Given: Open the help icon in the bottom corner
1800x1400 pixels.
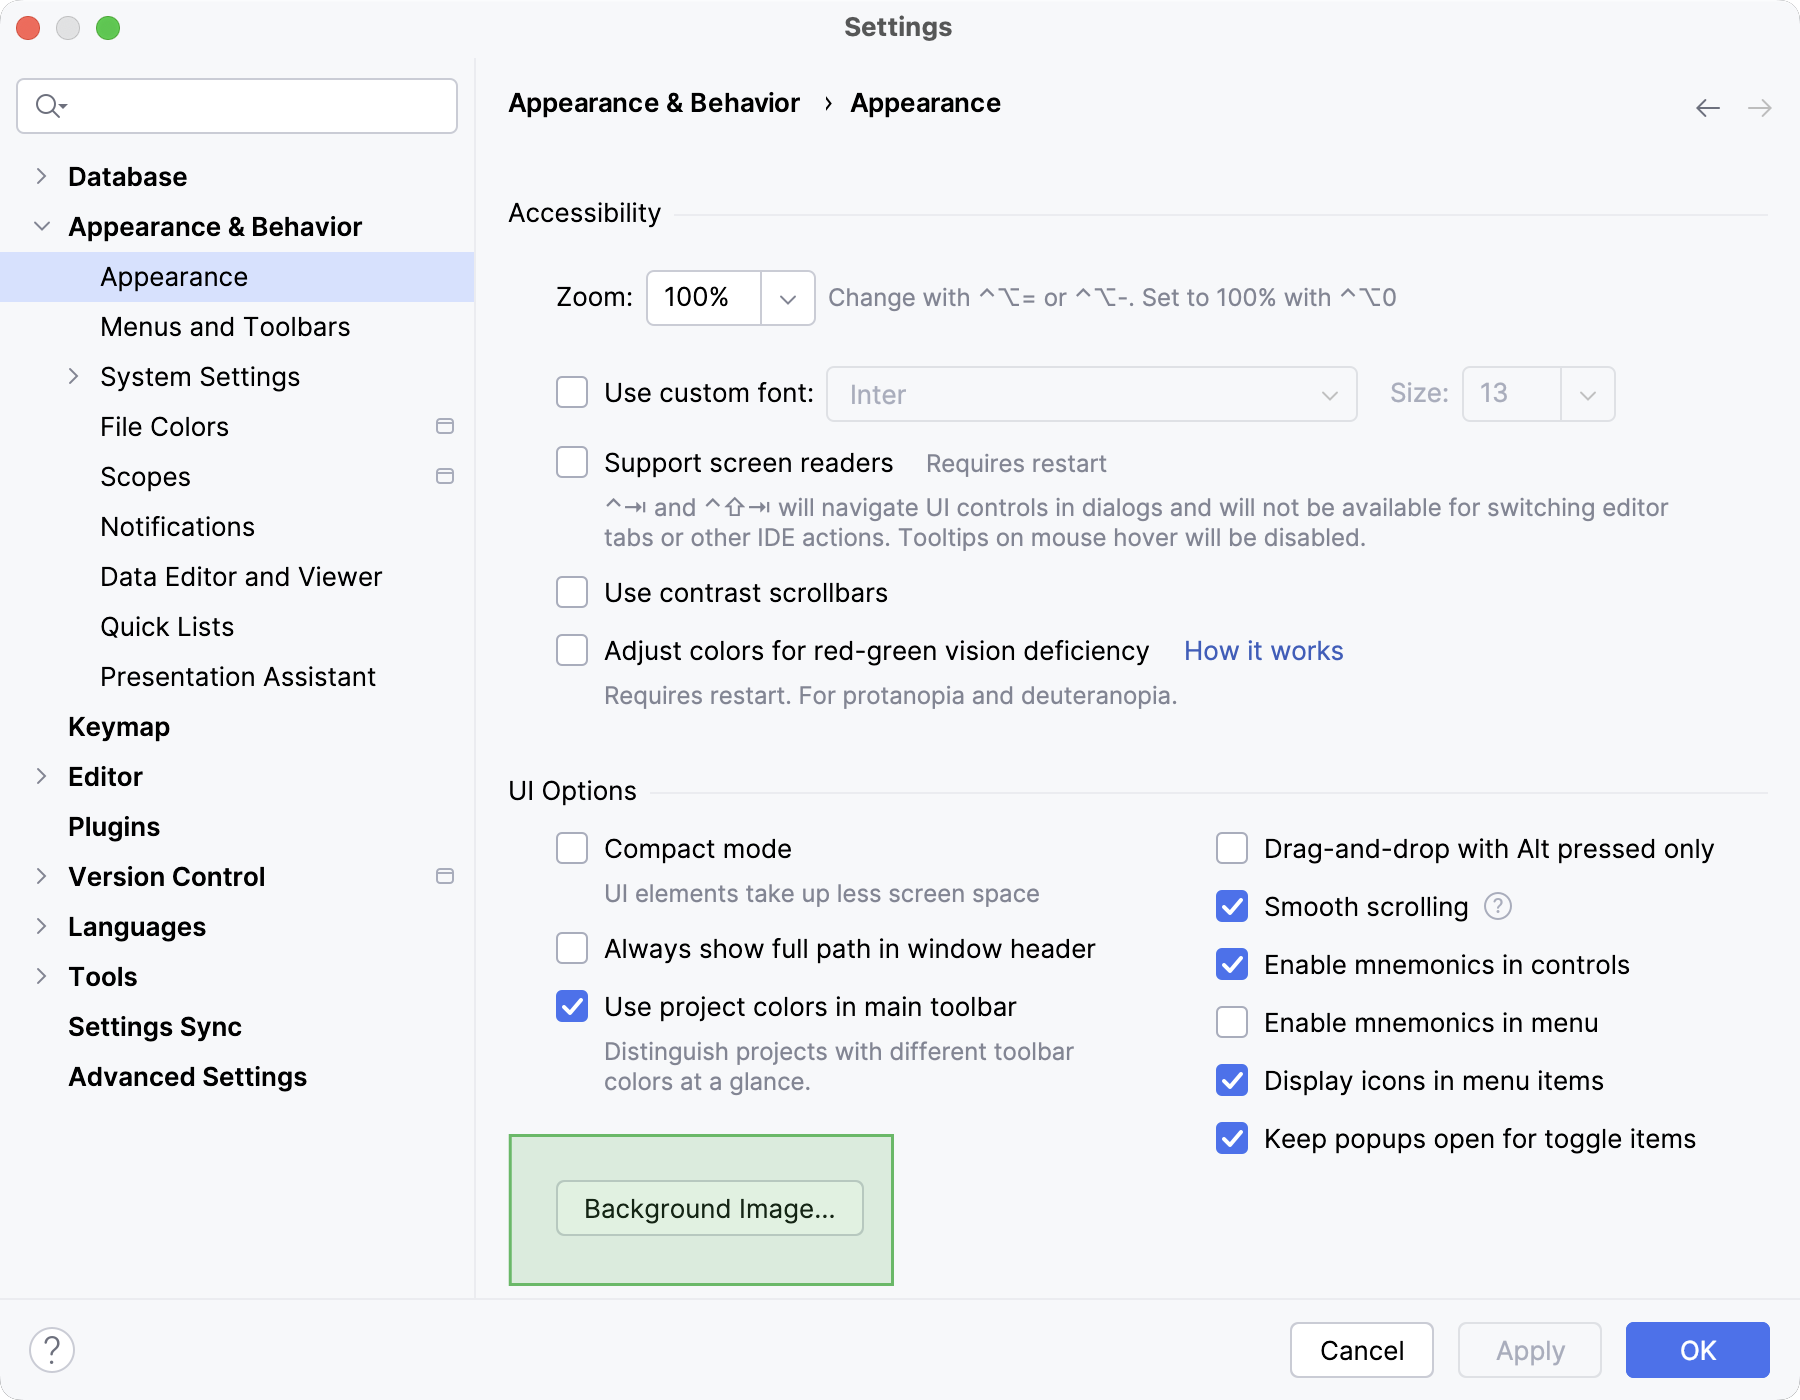Looking at the screenshot, I should tap(53, 1349).
